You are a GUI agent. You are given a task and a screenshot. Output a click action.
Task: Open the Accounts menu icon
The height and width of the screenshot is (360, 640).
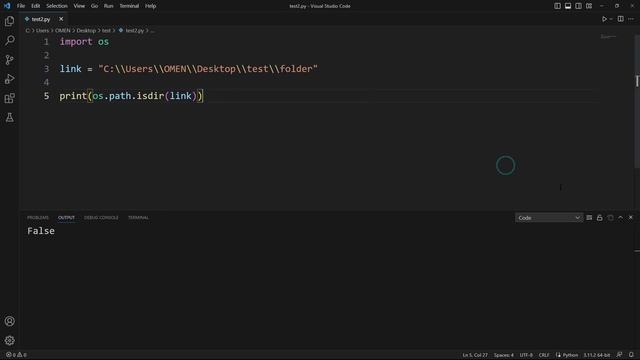point(9,321)
